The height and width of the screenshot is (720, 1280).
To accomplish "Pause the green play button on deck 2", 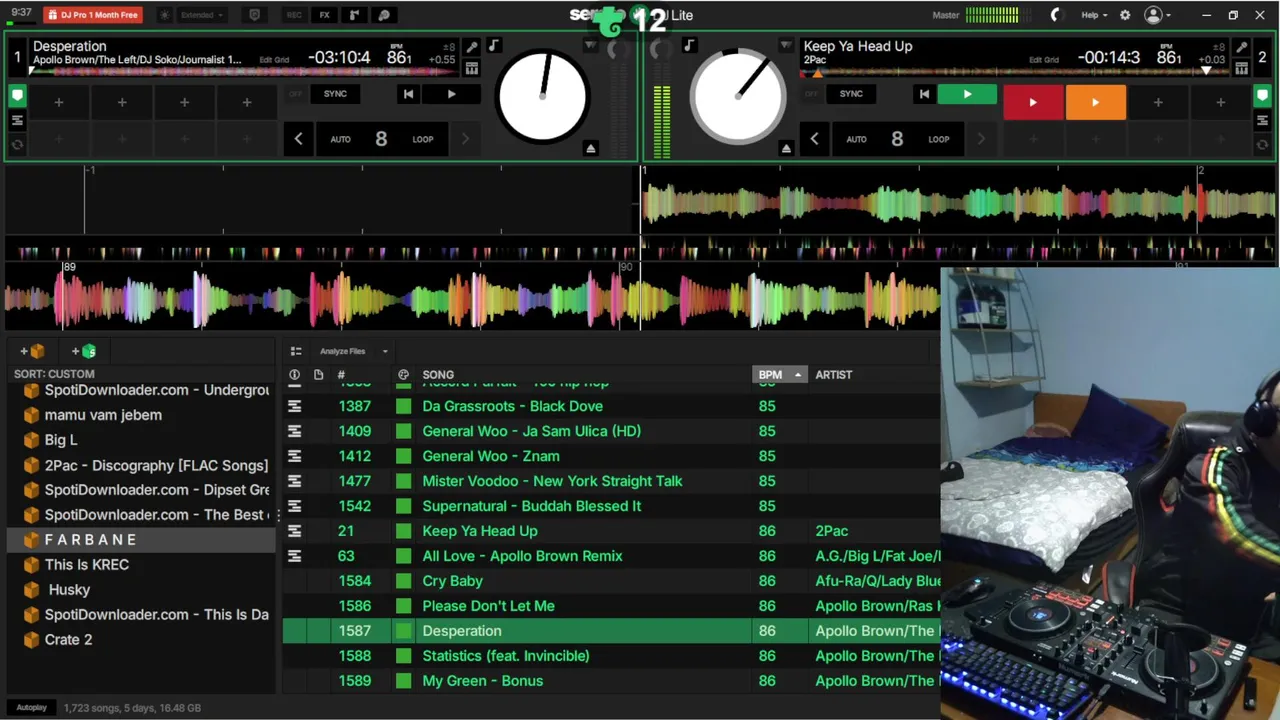I will pos(967,94).
